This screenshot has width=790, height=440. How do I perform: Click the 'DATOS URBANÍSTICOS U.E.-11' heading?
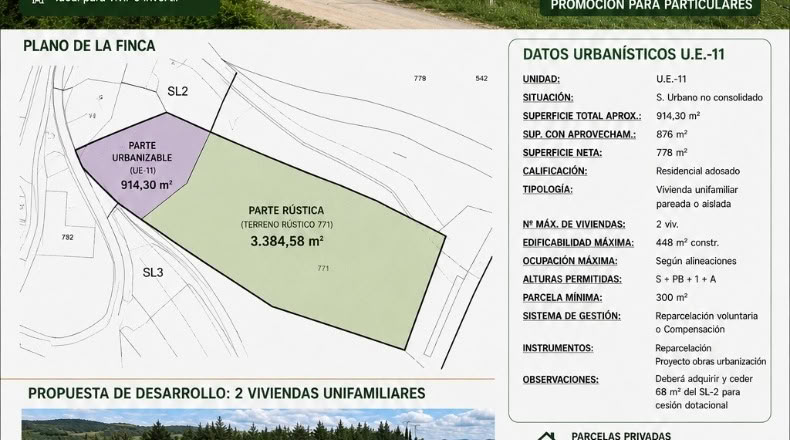click(x=624, y=54)
